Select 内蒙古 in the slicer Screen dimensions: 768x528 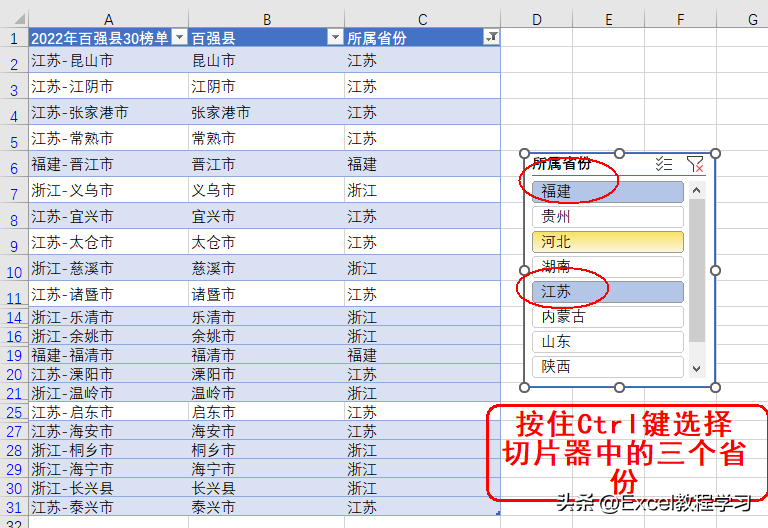coord(608,317)
